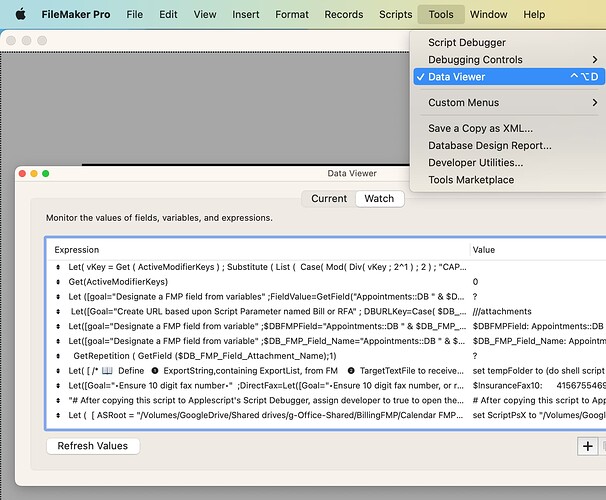Expand Debugging Controls submenu
Viewport: 606px width, 500px height.
pos(509,60)
